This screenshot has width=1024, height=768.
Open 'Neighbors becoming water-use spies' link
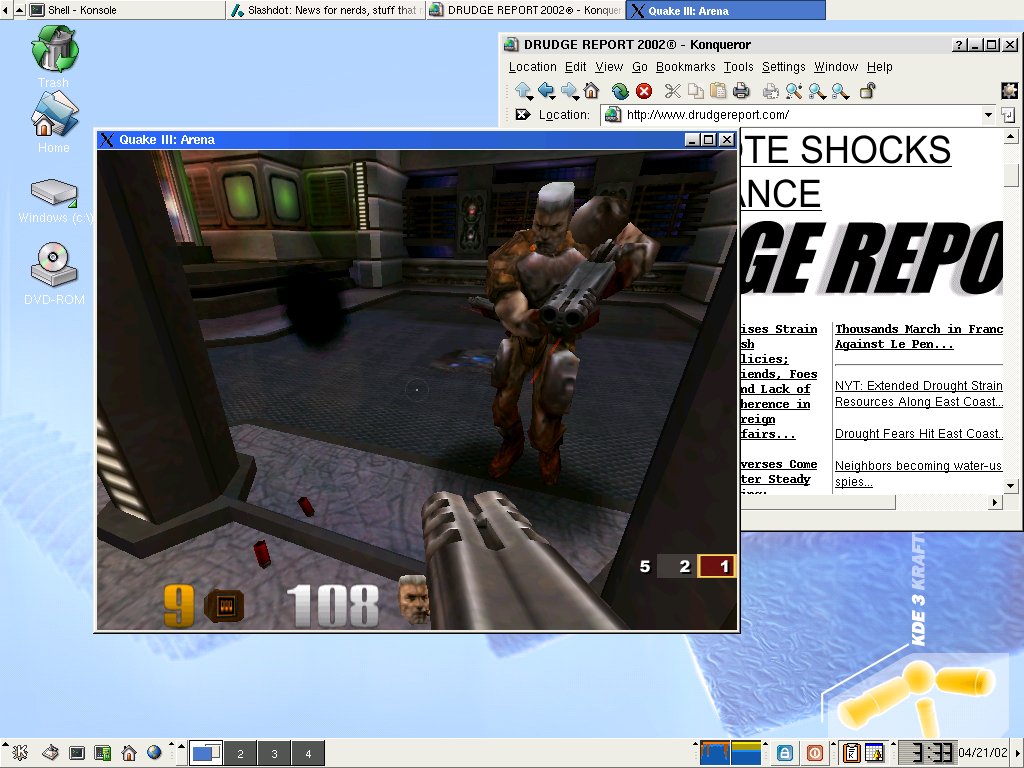tap(918, 473)
